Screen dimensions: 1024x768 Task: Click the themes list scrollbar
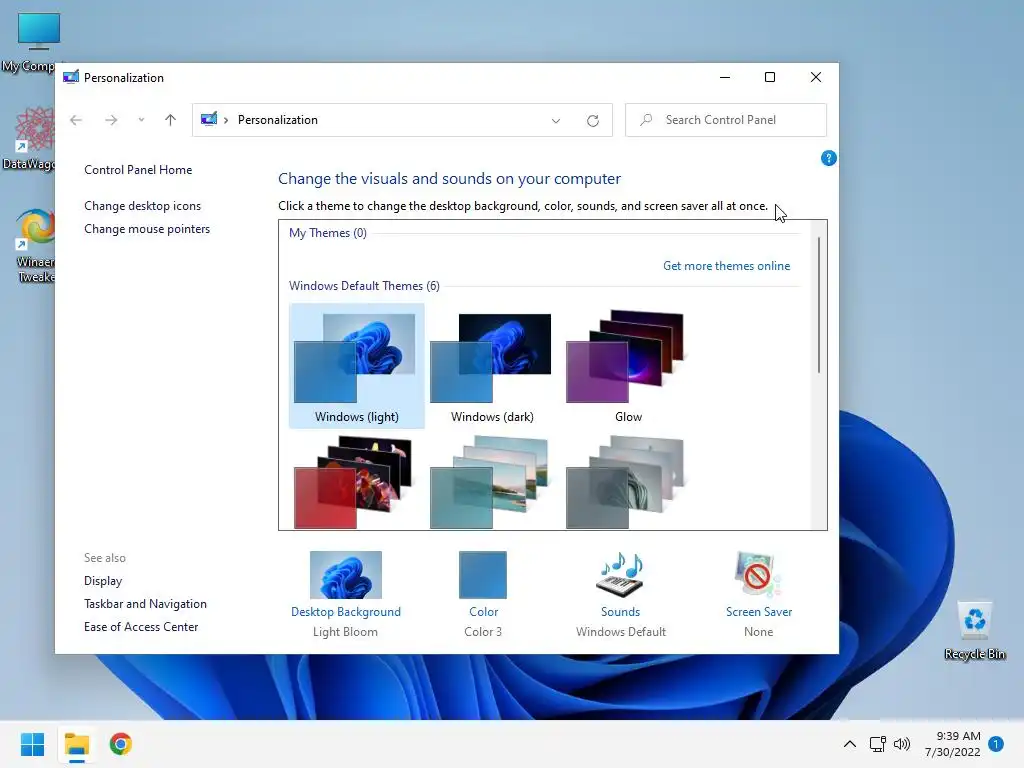coord(818,306)
